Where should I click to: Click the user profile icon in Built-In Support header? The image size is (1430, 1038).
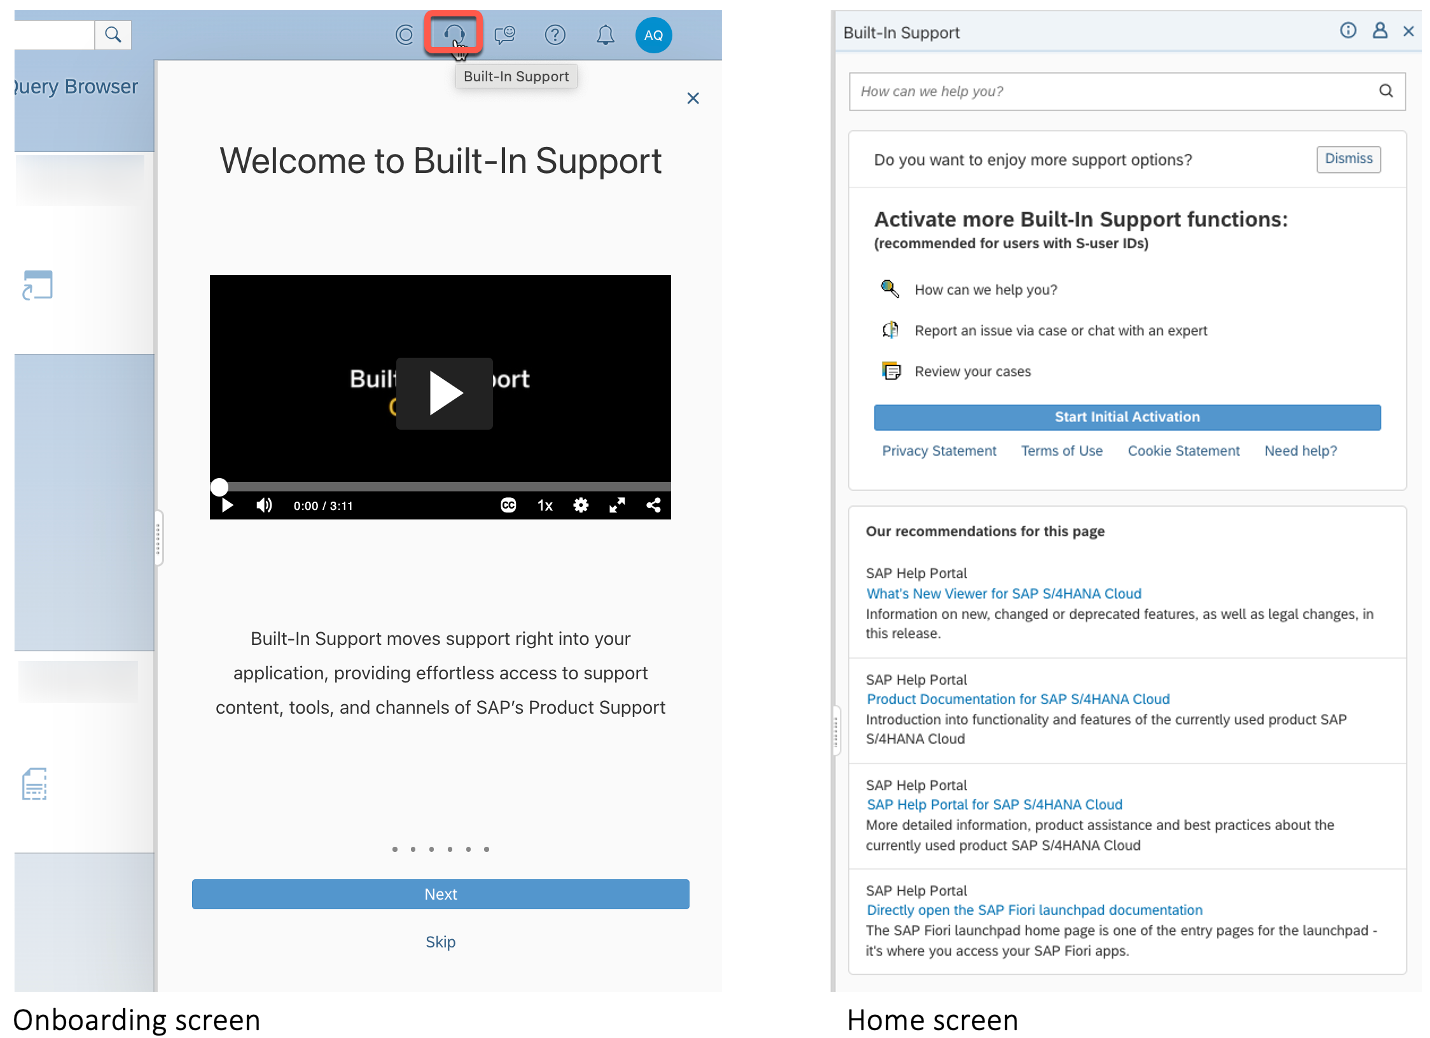coord(1380,31)
